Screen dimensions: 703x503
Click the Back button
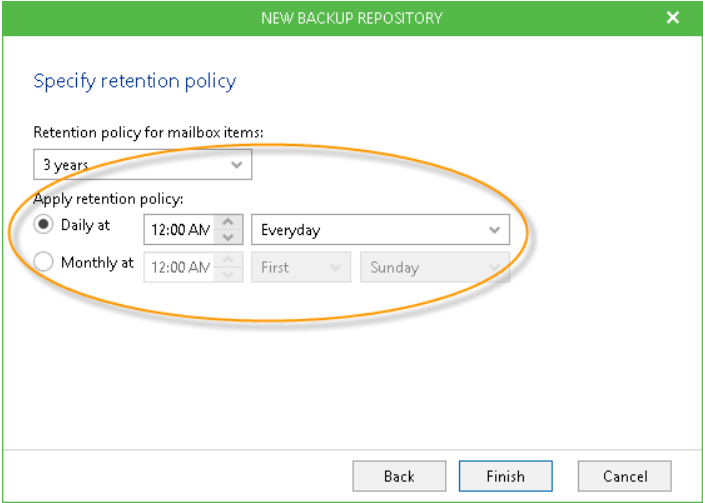(399, 476)
